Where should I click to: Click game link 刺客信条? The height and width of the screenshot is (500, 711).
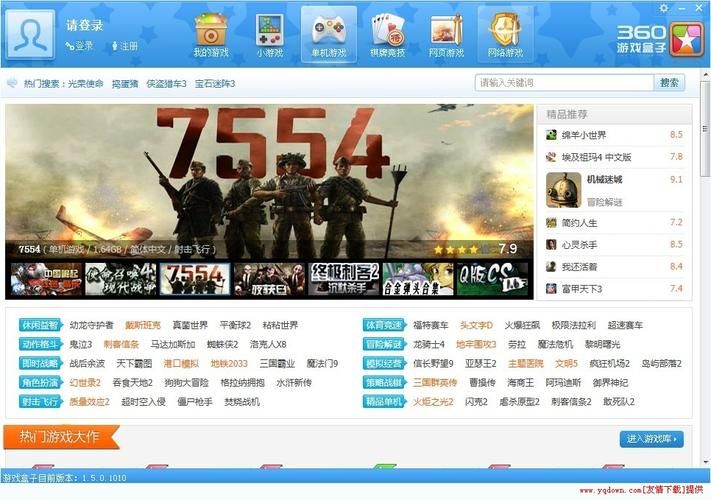[x=121, y=344]
